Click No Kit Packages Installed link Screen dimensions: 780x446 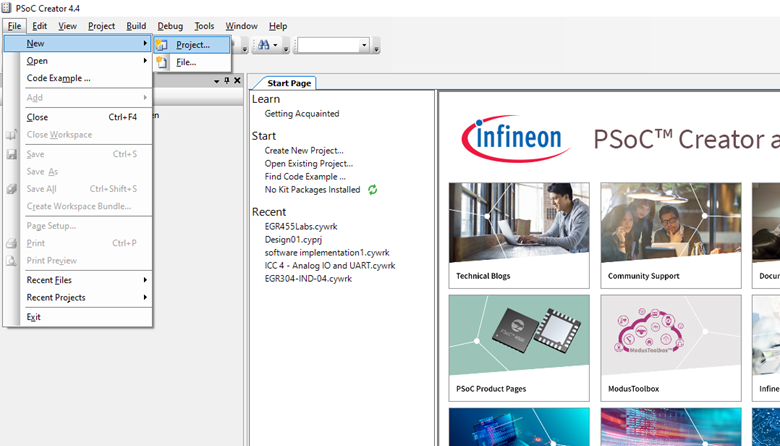point(312,189)
